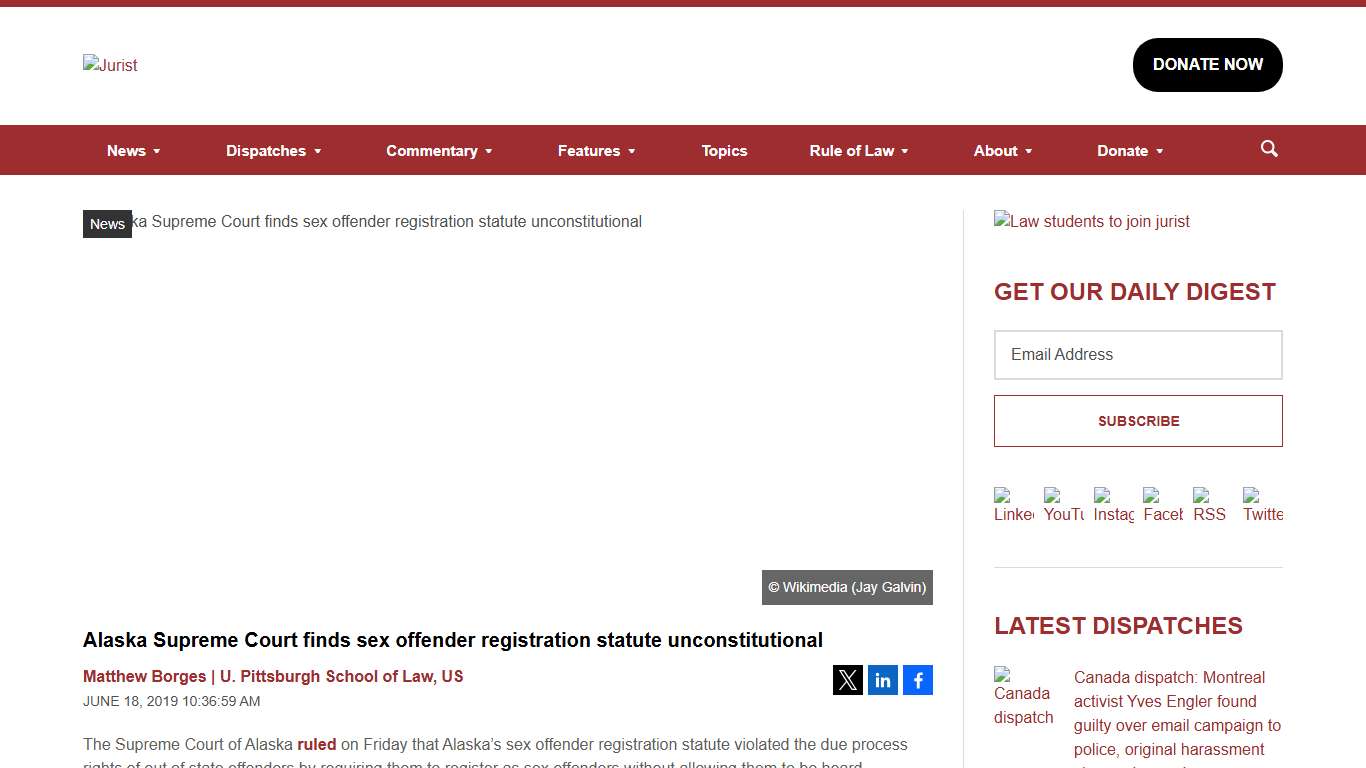1366x768 pixels.
Task: Click the Jurist logo
Action: point(110,65)
